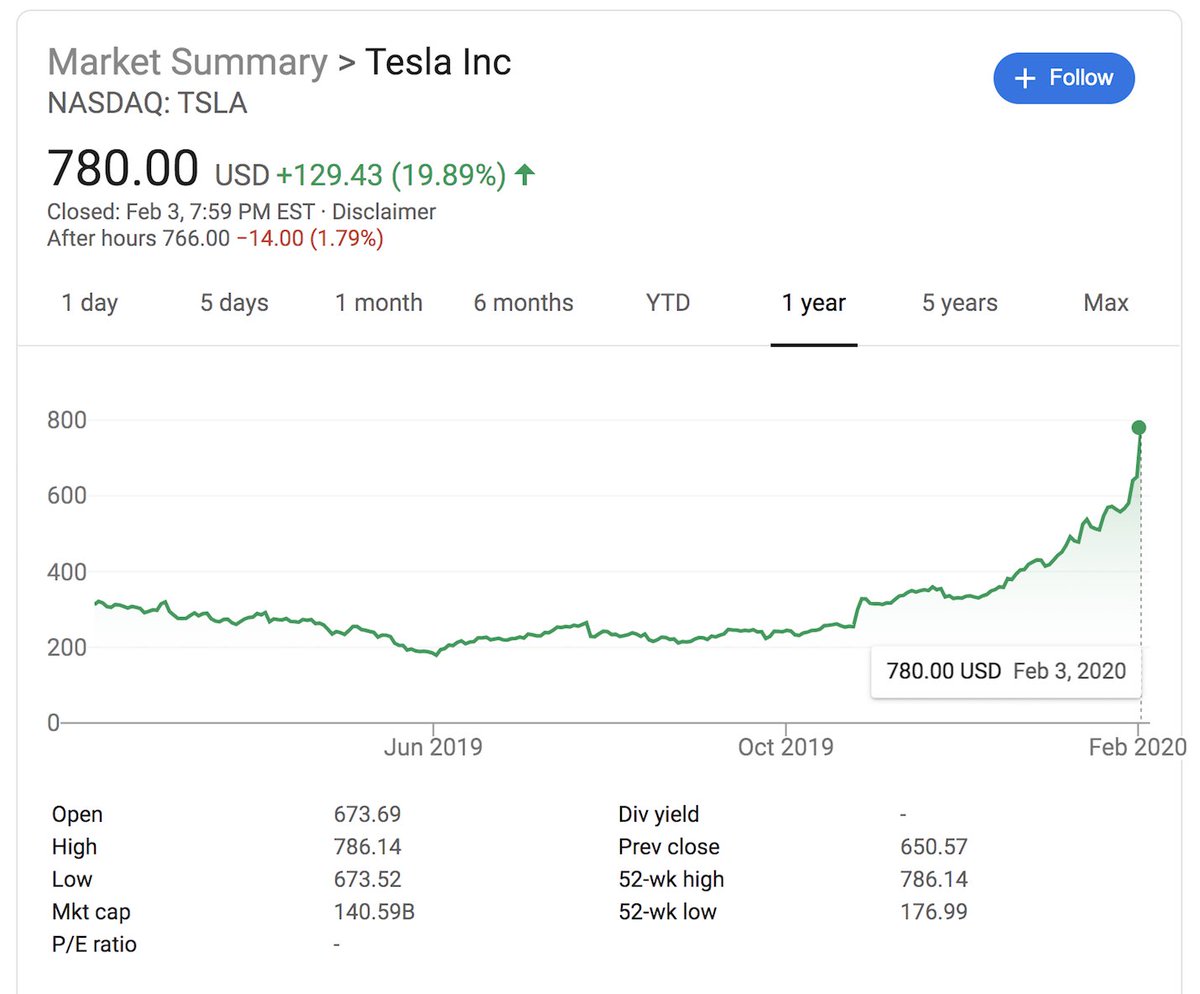
Task: Switch to the 5 days tab
Action: [234, 303]
